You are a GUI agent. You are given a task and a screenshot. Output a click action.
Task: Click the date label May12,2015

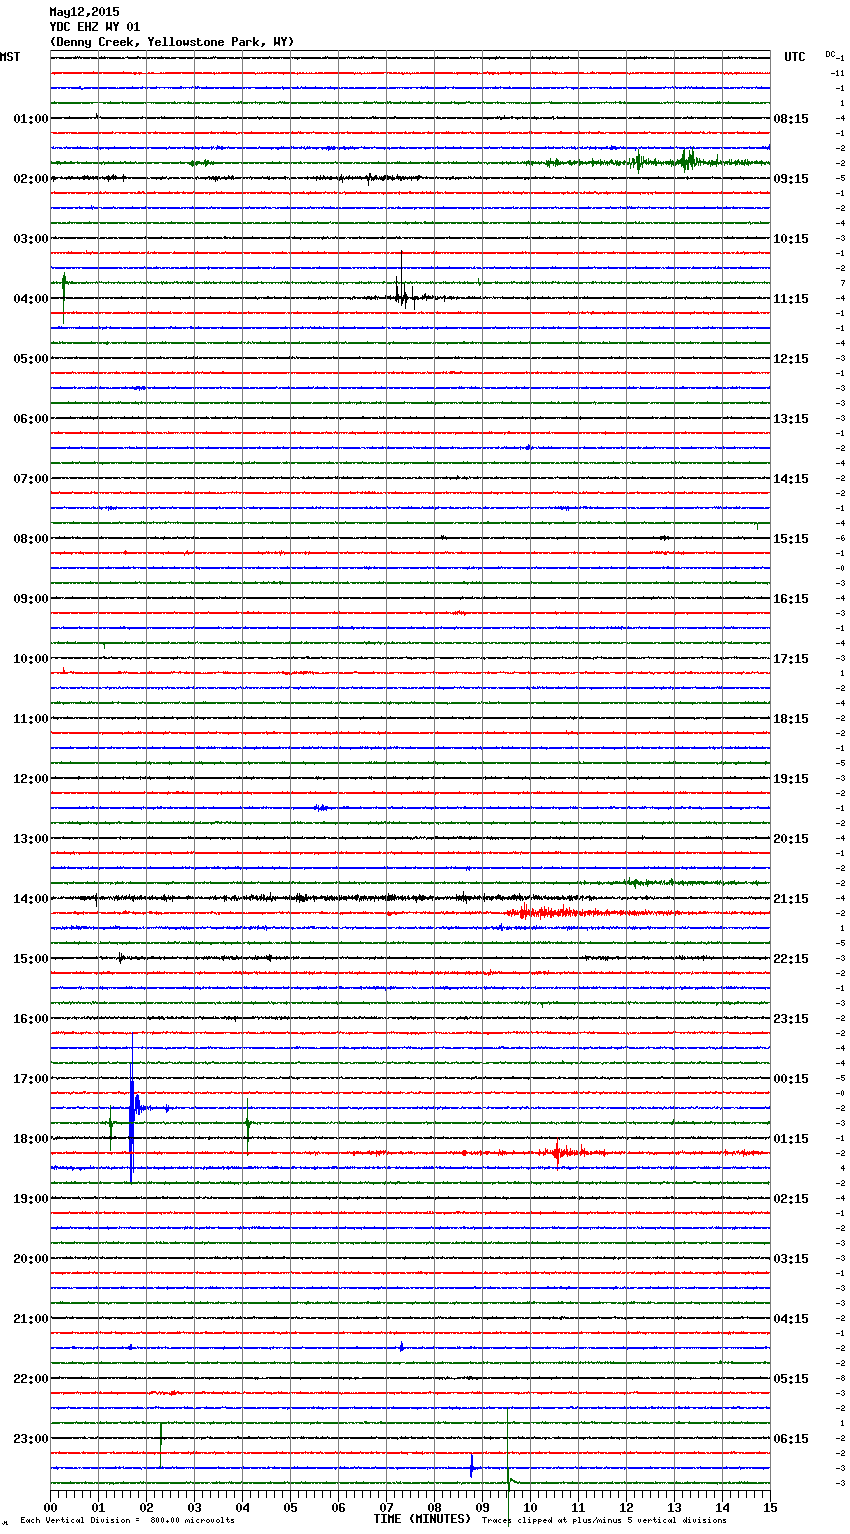[84, 12]
